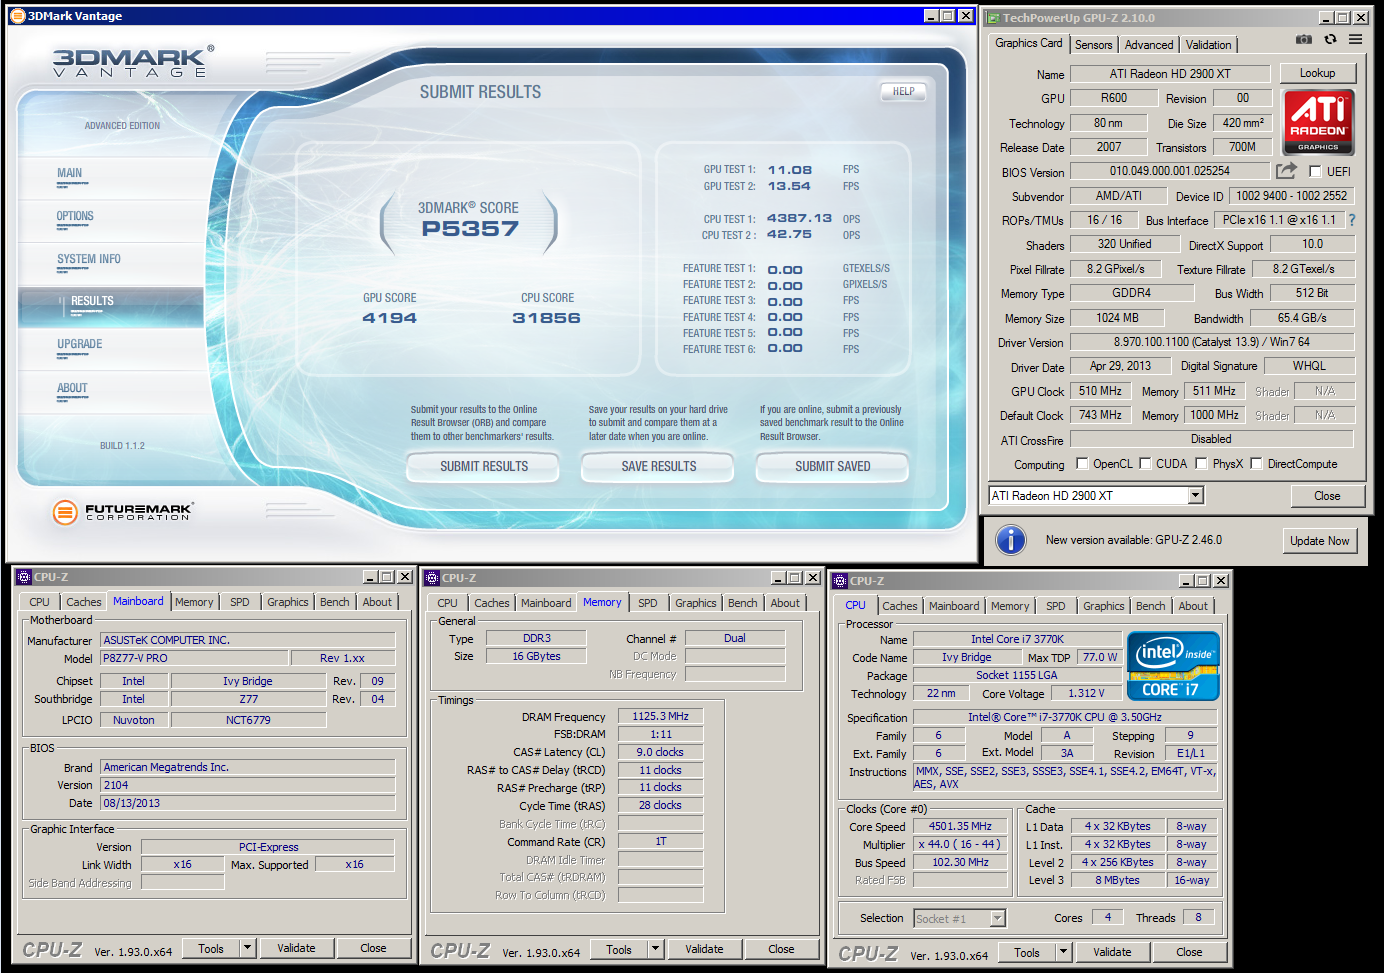Click the ATI Radeon Graphics logo

pos(1318,122)
